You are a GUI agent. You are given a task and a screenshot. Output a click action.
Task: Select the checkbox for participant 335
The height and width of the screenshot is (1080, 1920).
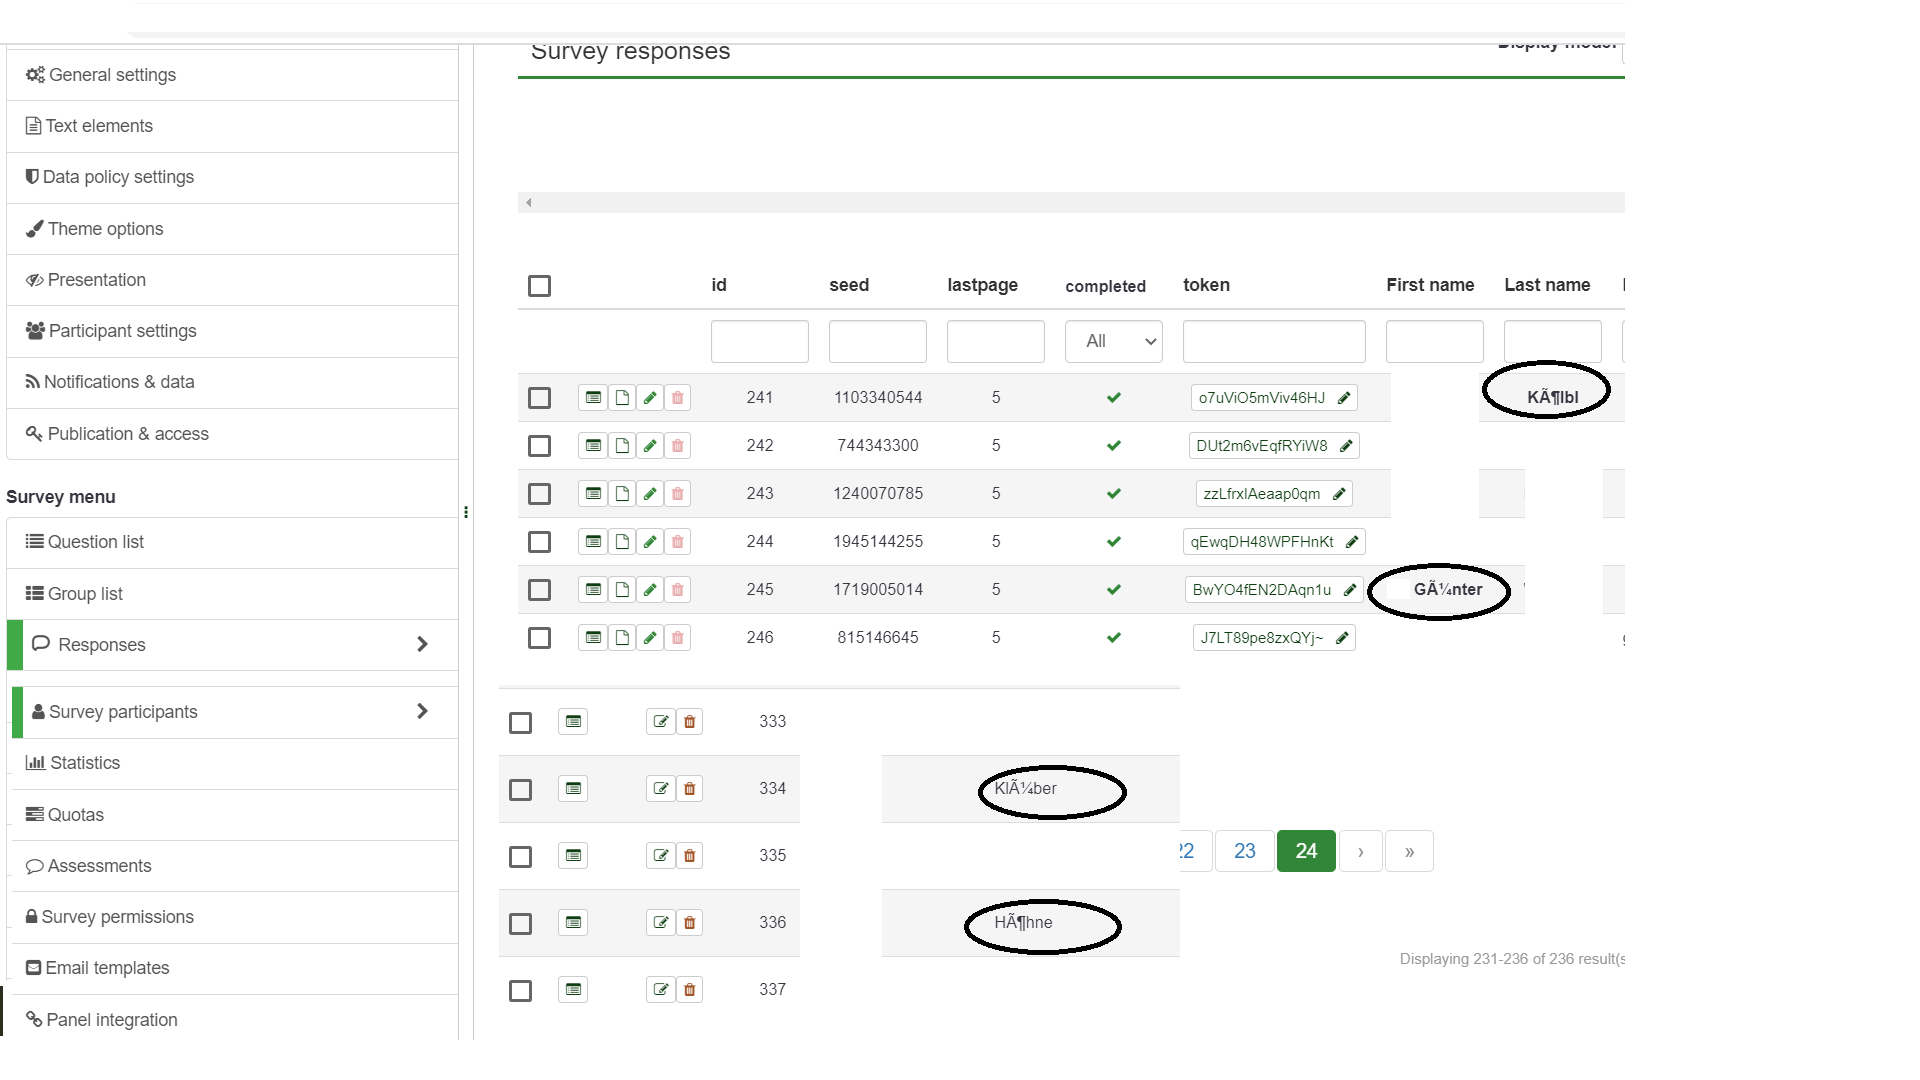point(520,856)
